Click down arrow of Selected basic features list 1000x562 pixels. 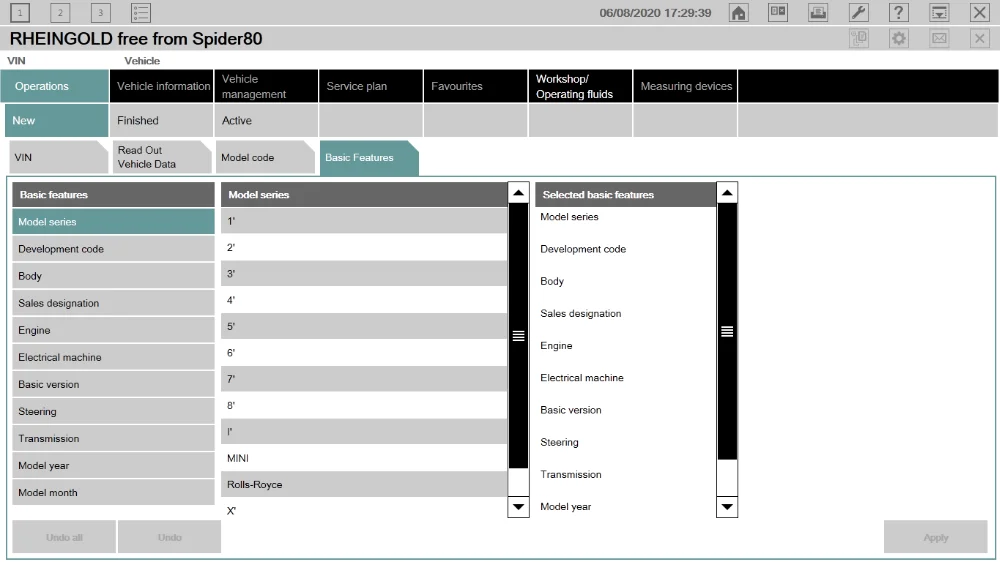727,507
